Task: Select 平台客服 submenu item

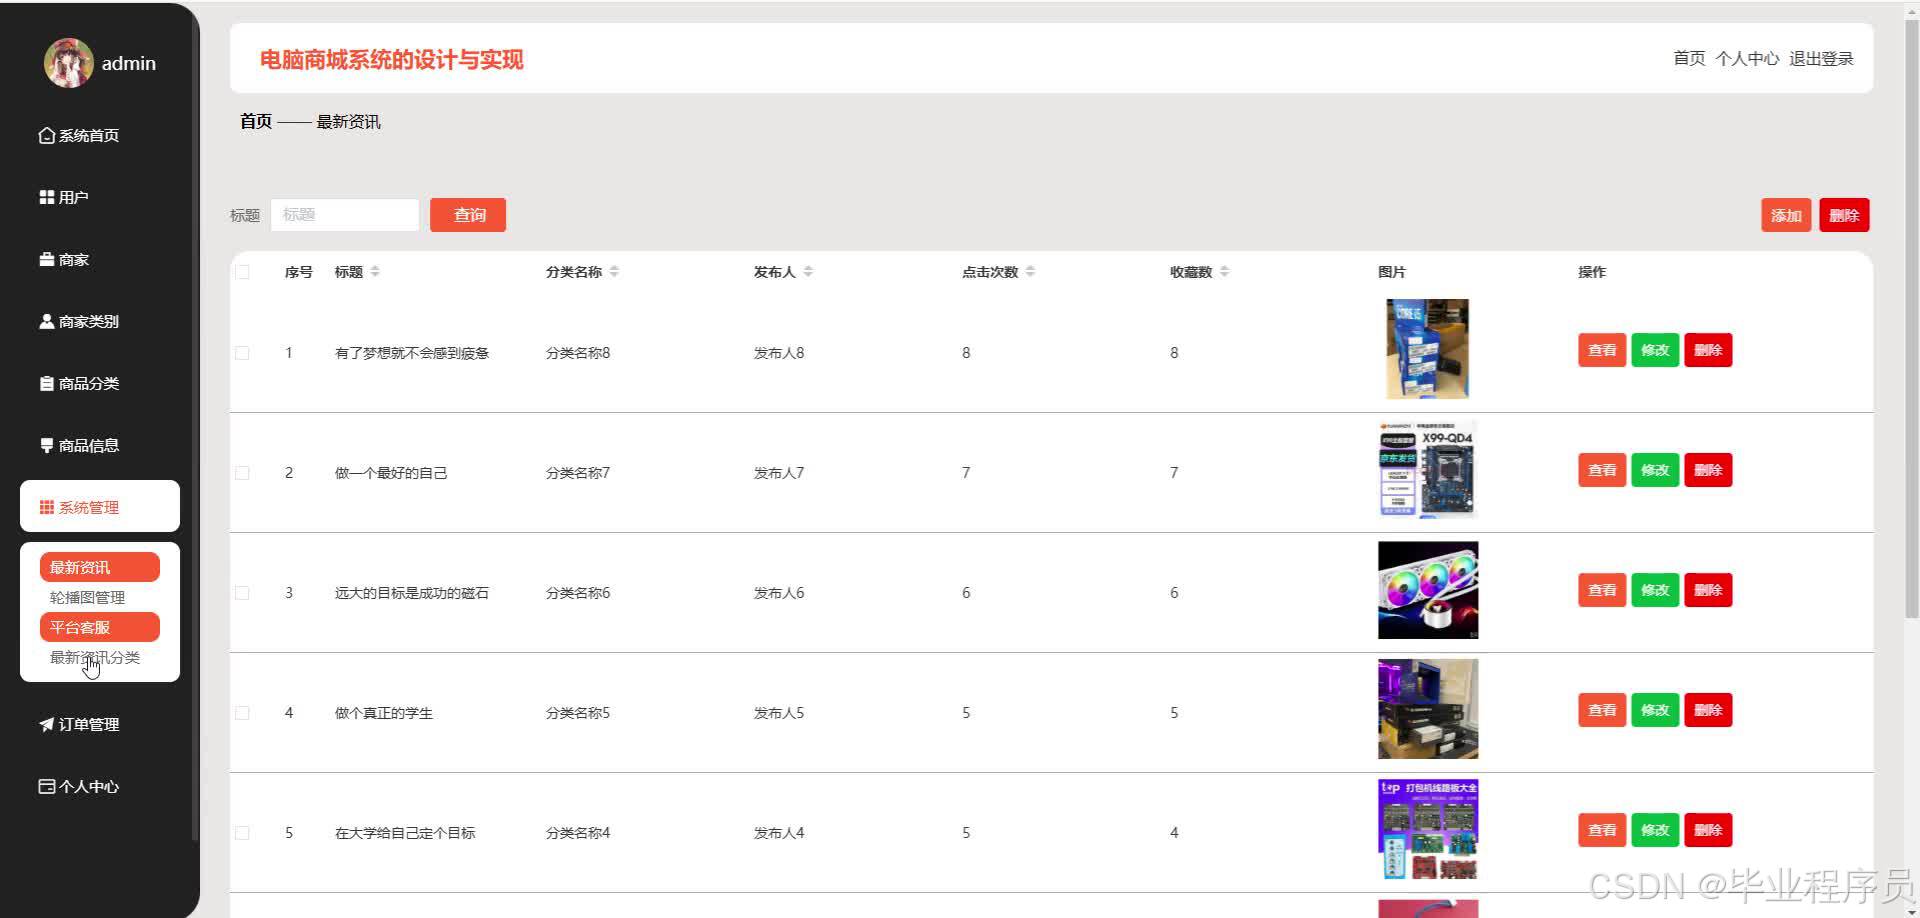Action: point(100,627)
